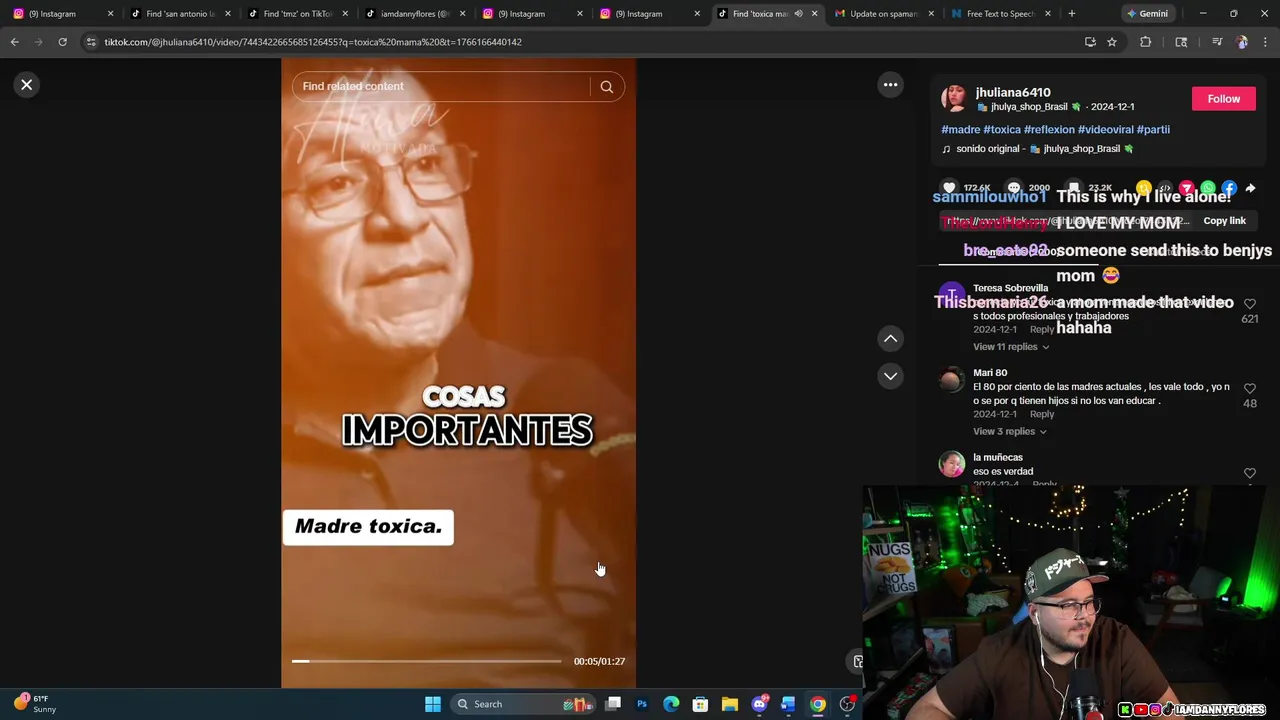
Task: Open the sonido original music link
Action: click(1037, 149)
